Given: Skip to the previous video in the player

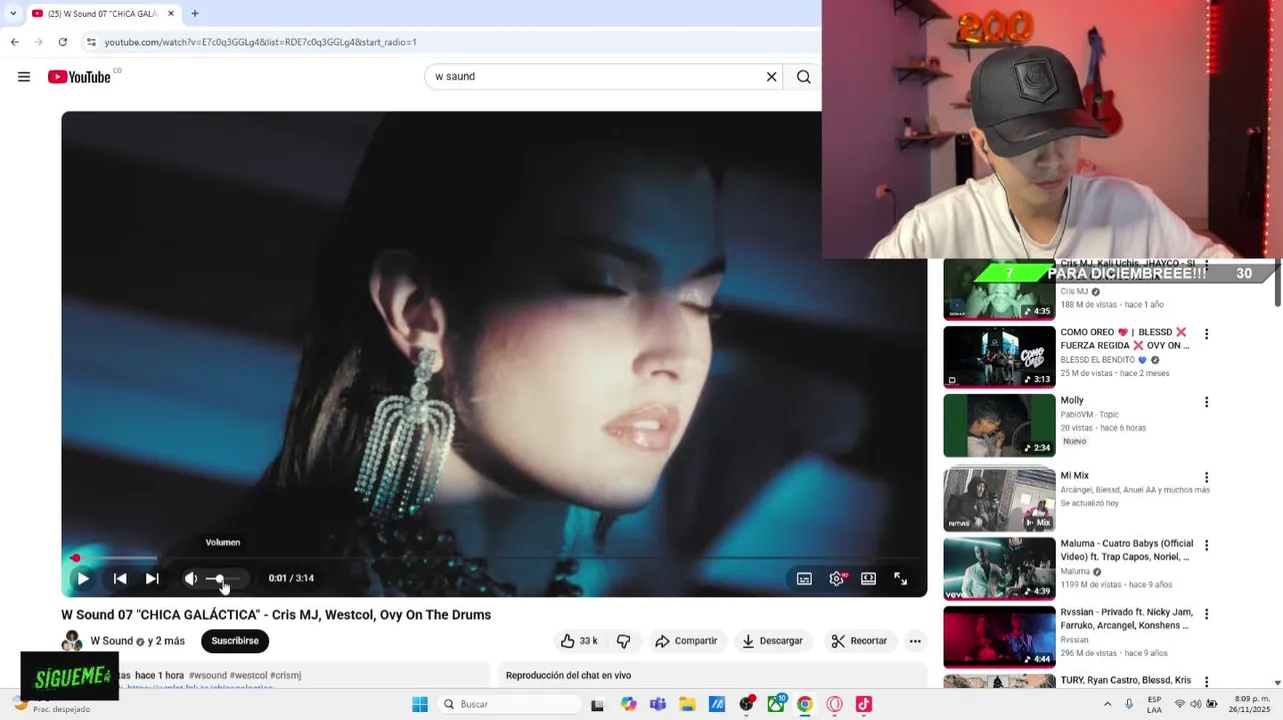Looking at the screenshot, I should tap(120, 578).
